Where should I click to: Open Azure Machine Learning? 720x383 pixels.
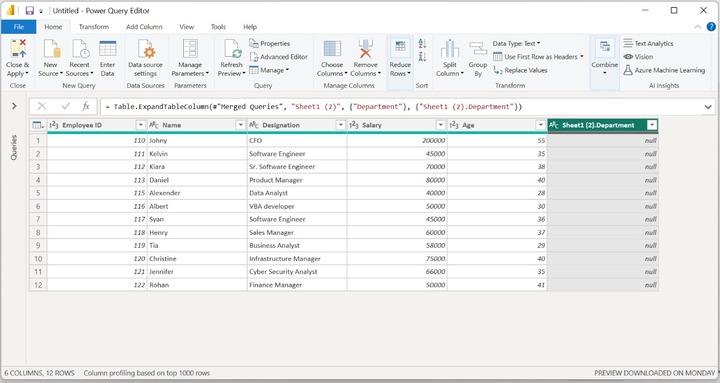tap(664, 70)
